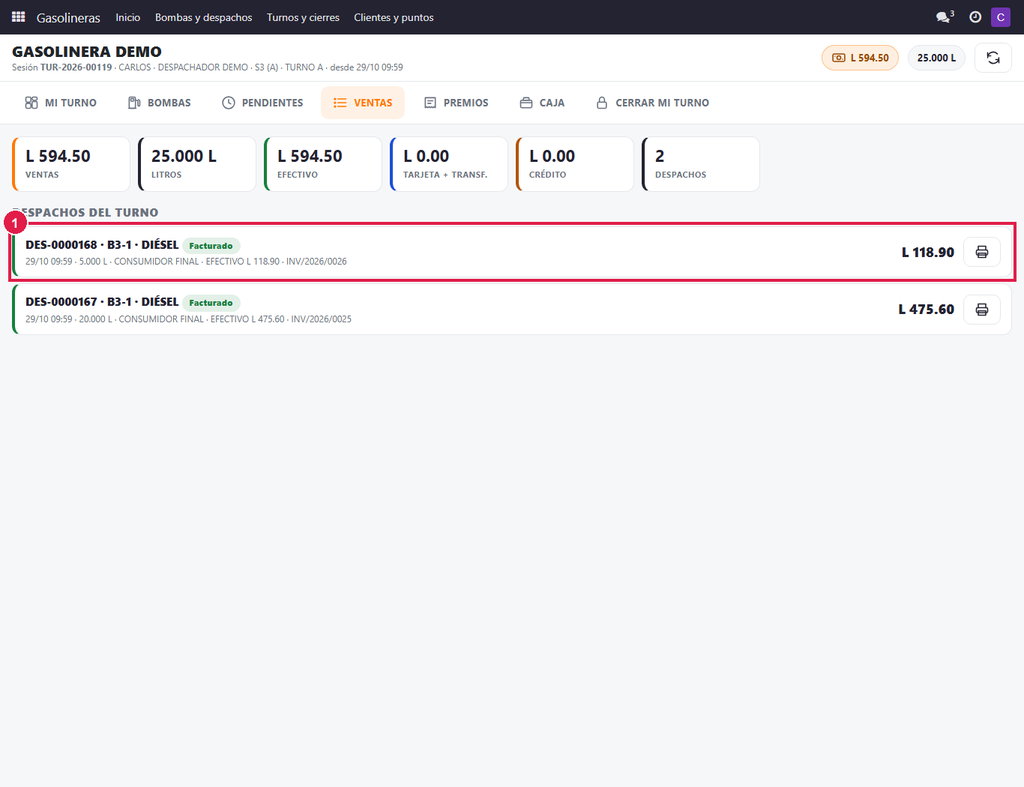Click Facturado badge on DES-0000168

tap(211, 246)
